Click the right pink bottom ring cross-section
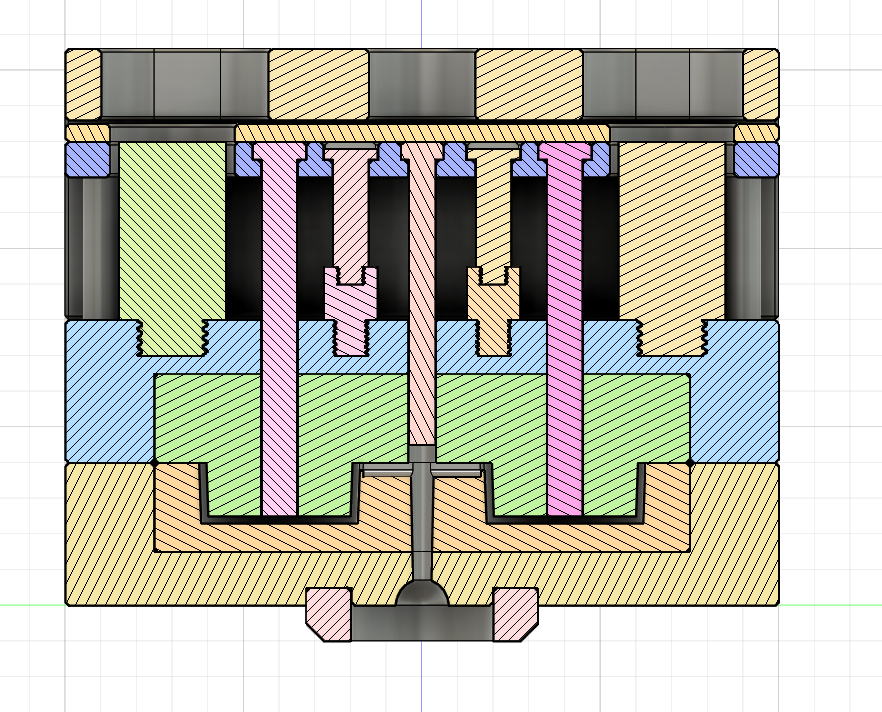 [516, 614]
